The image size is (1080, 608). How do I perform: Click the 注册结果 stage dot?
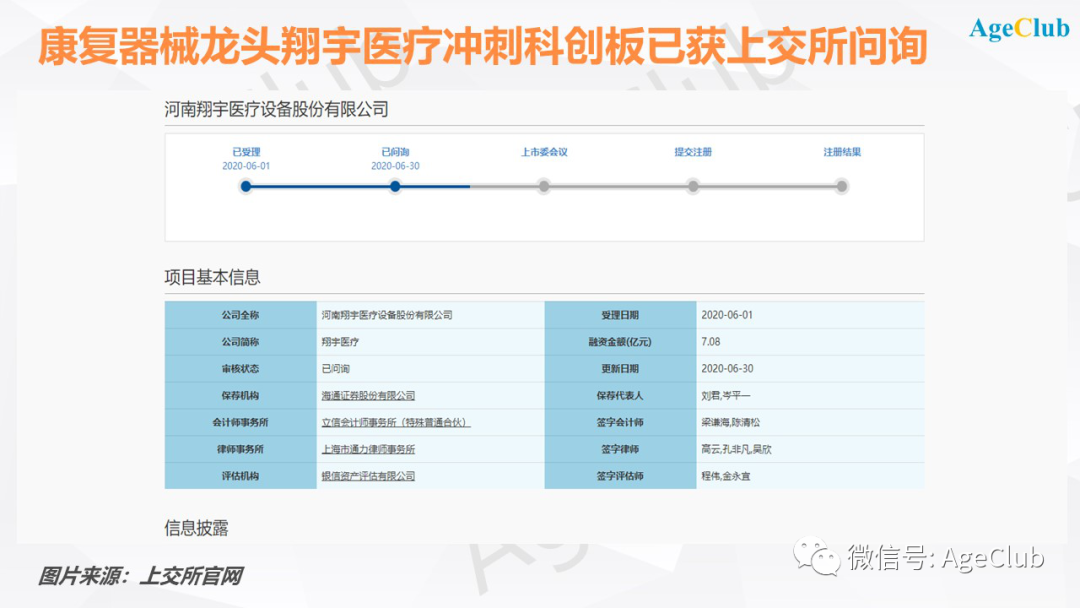click(x=842, y=186)
